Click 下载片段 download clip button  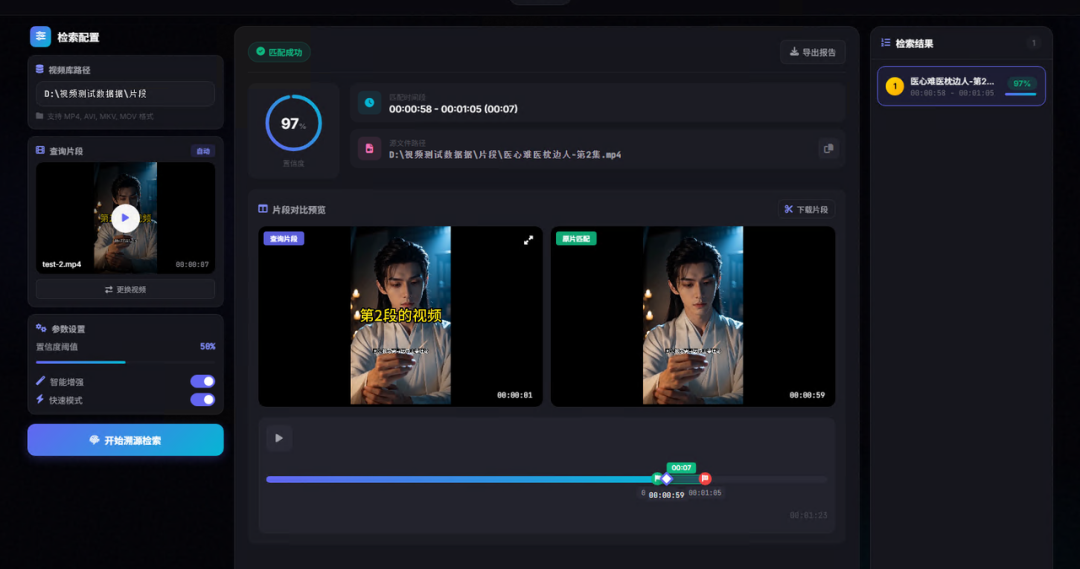[806, 209]
